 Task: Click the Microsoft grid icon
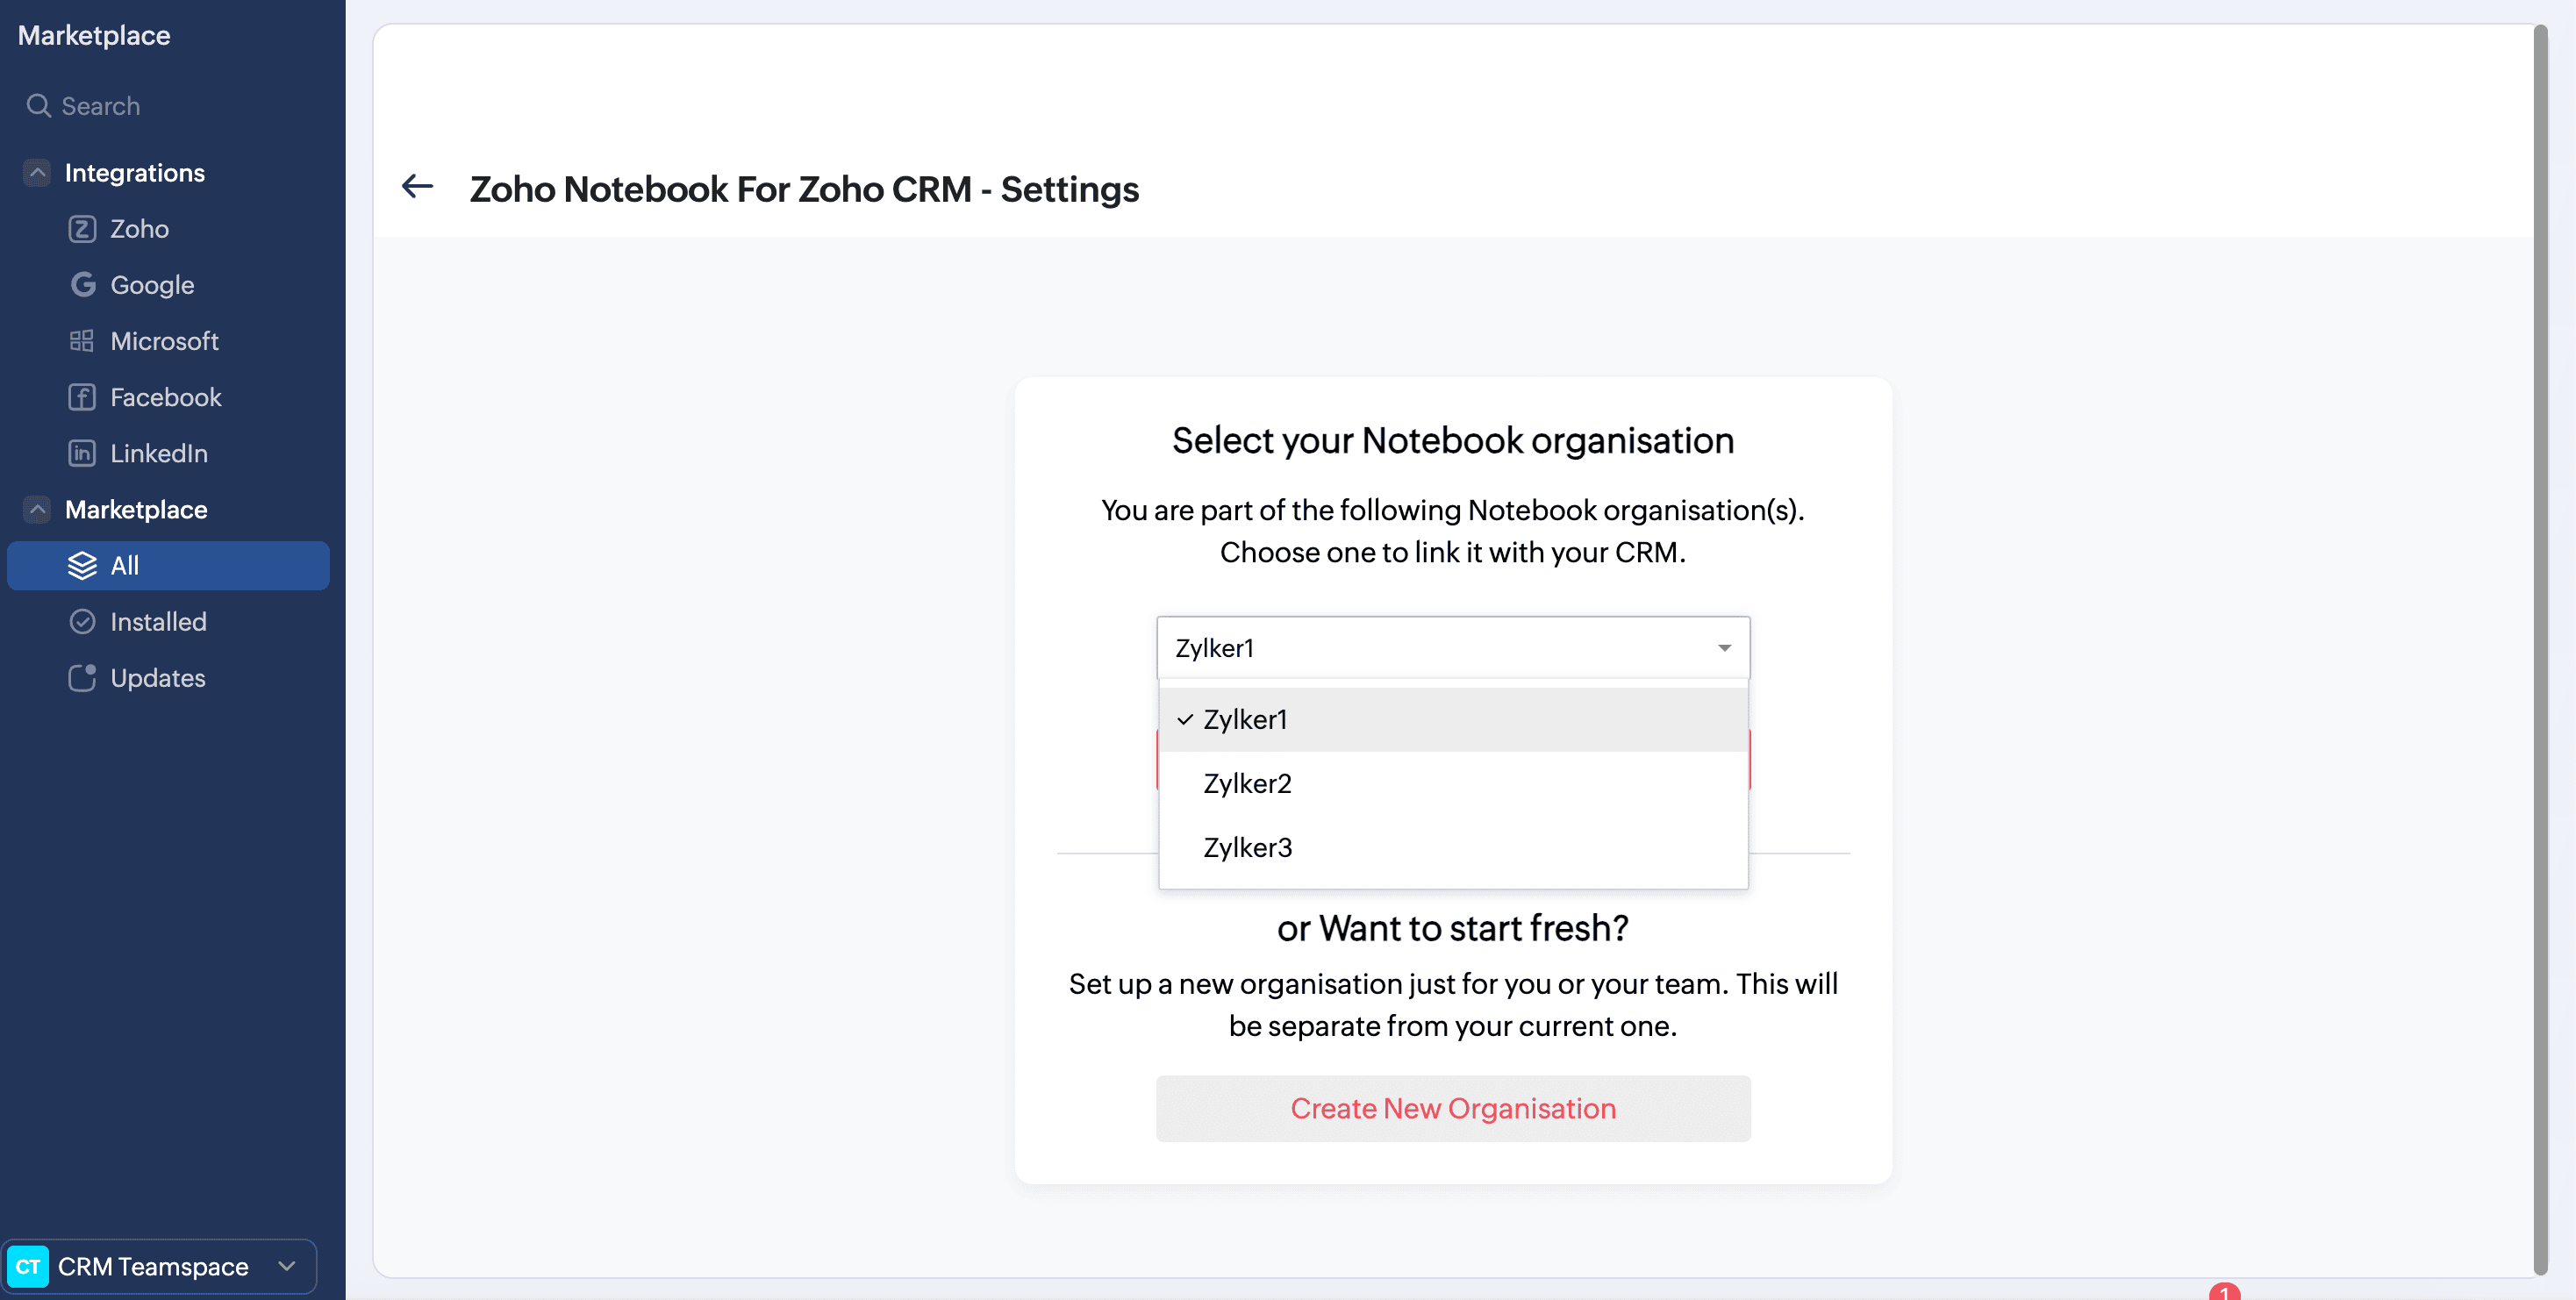[x=82, y=341]
